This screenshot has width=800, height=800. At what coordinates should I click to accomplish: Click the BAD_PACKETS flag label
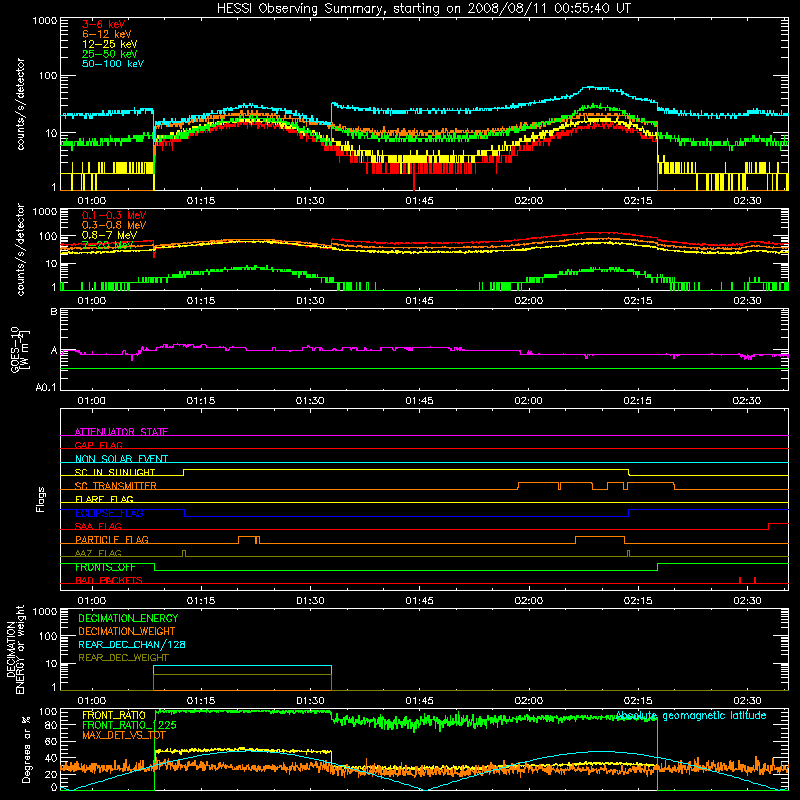(109, 581)
